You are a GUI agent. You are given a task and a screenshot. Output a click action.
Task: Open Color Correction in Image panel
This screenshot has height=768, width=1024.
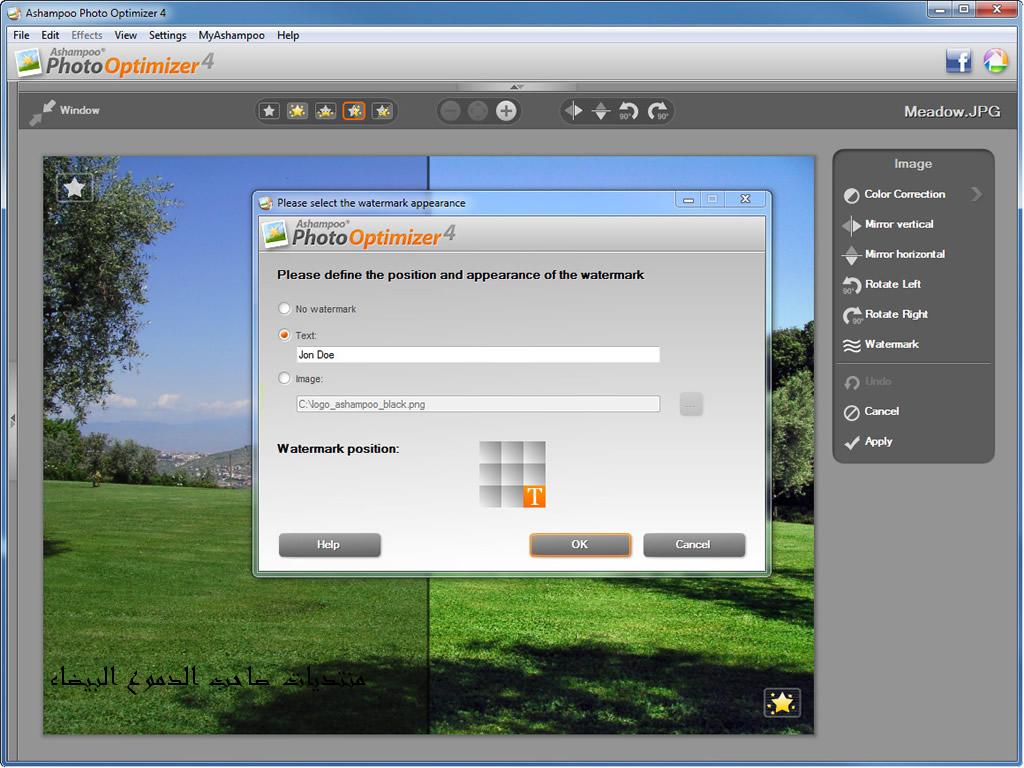tap(904, 194)
